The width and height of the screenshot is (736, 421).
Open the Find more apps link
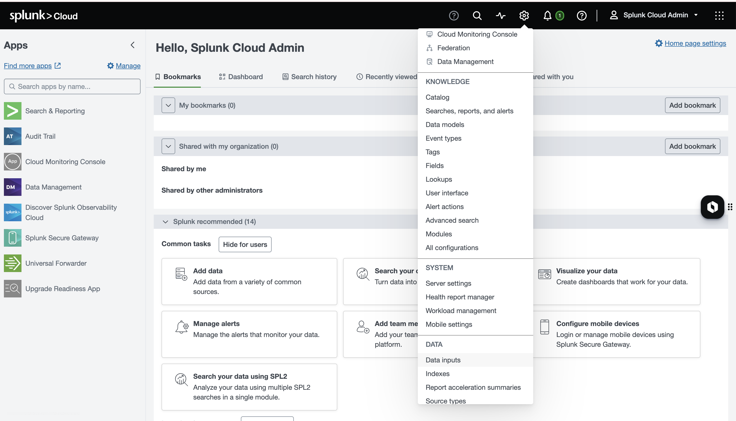point(32,66)
